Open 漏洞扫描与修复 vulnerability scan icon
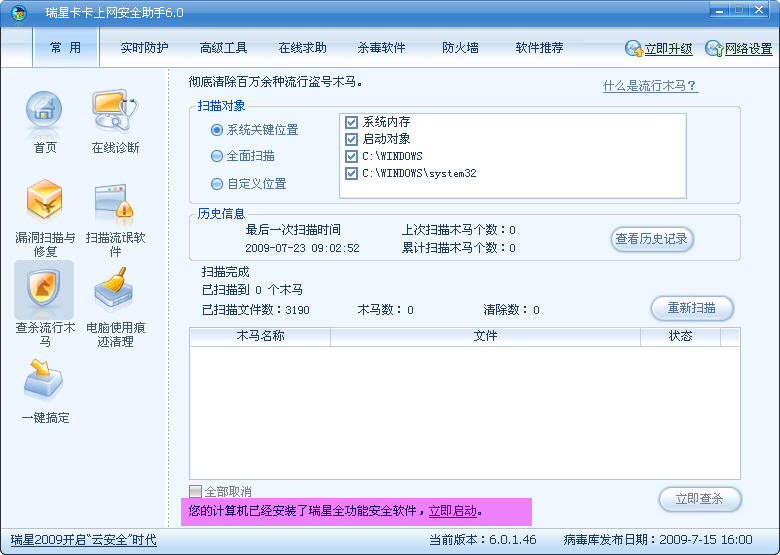This screenshot has width=780, height=555. point(44,200)
